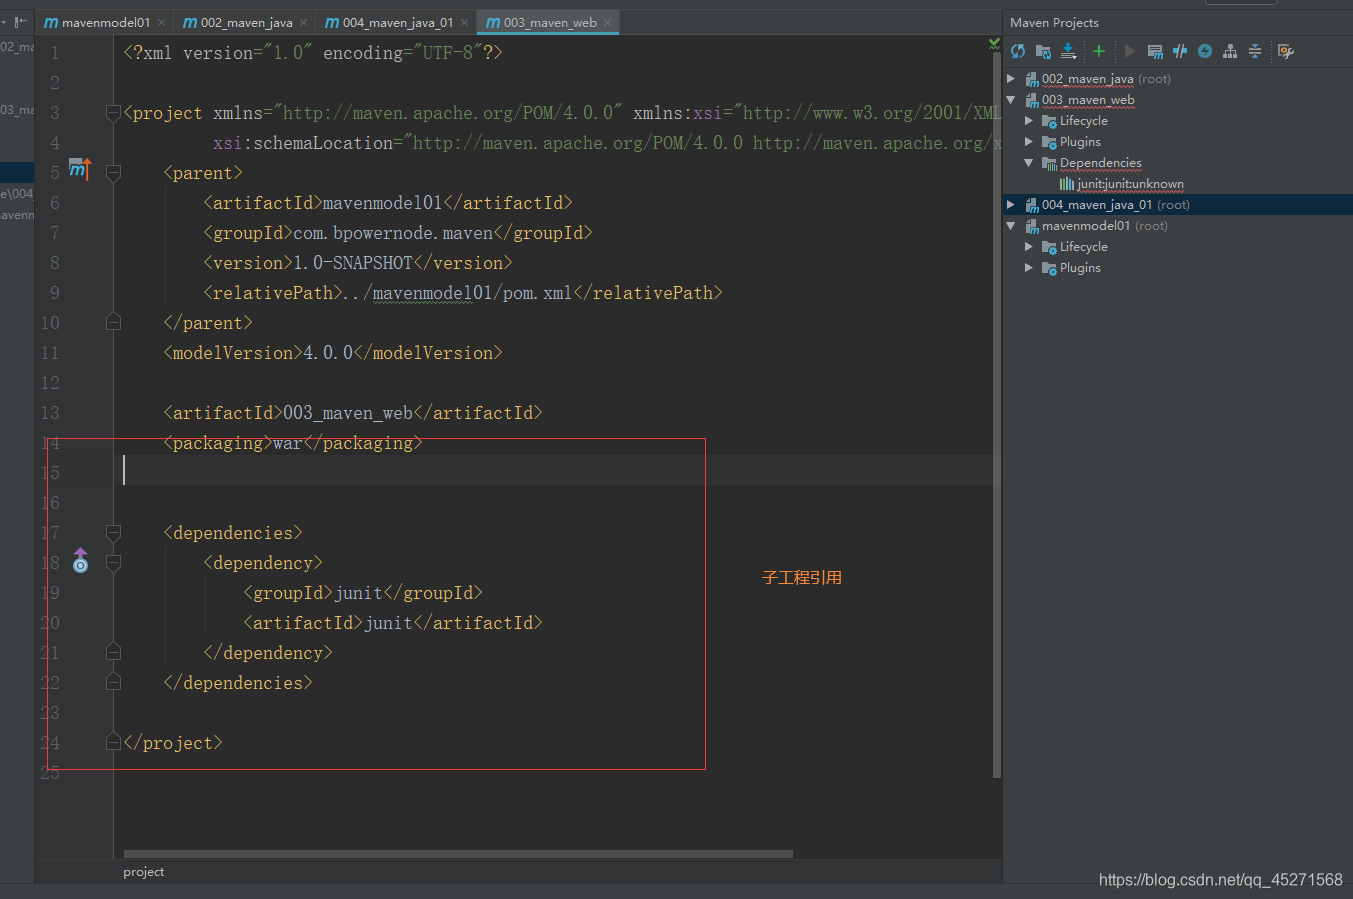Collapse mavenmodel01 root node

pyautogui.click(x=1011, y=225)
